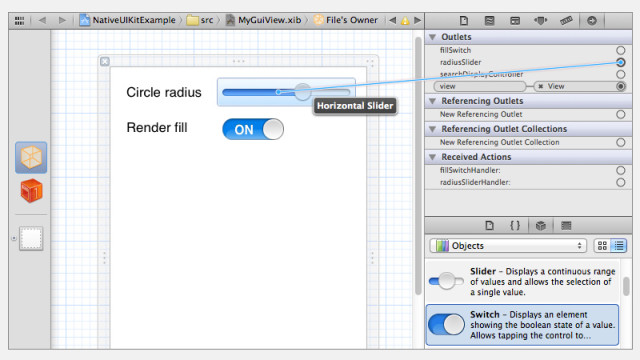The width and height of the screenshot is (640, 360).
Task: Open the File Template library tab
Action: (489, 226)
